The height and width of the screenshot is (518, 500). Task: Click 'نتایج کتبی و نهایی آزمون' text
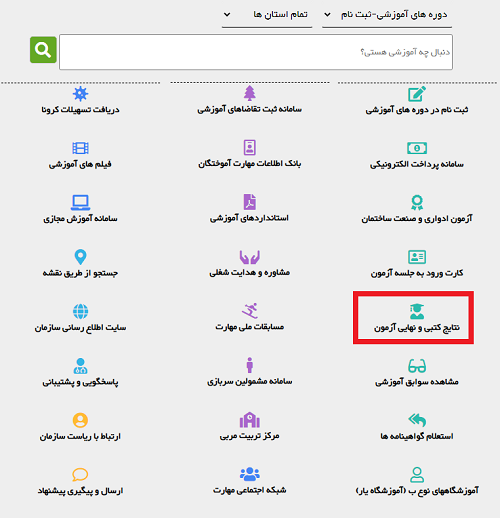(417, 328)
